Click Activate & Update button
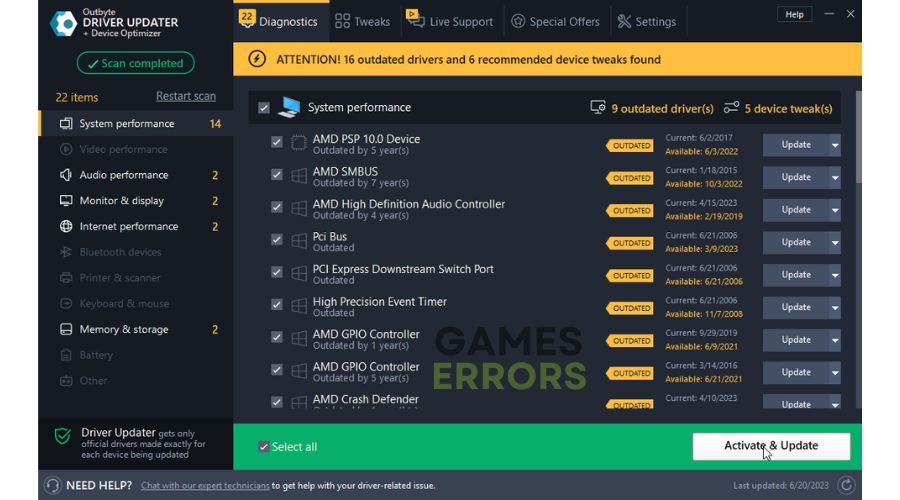The width and height of the screenshot is (900, 500). [x=771, y=446]
